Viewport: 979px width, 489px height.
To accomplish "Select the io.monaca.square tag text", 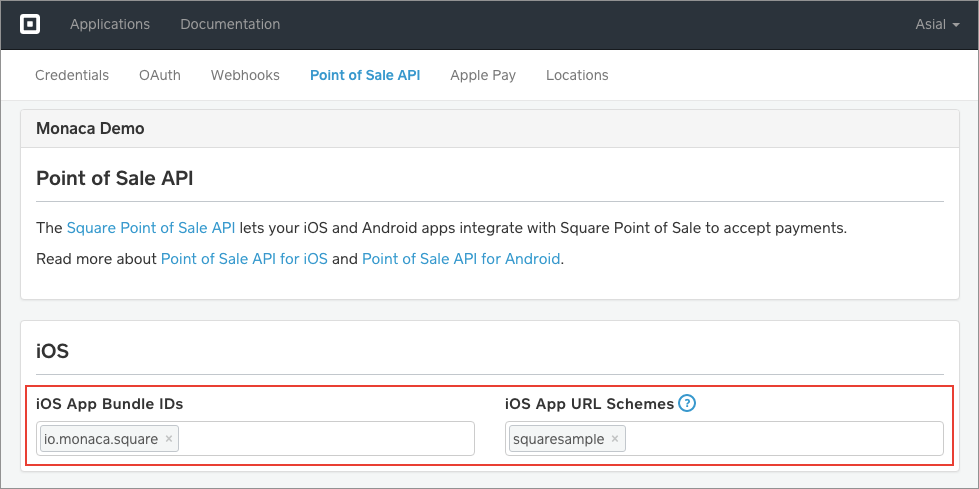I will pos(101,439).
